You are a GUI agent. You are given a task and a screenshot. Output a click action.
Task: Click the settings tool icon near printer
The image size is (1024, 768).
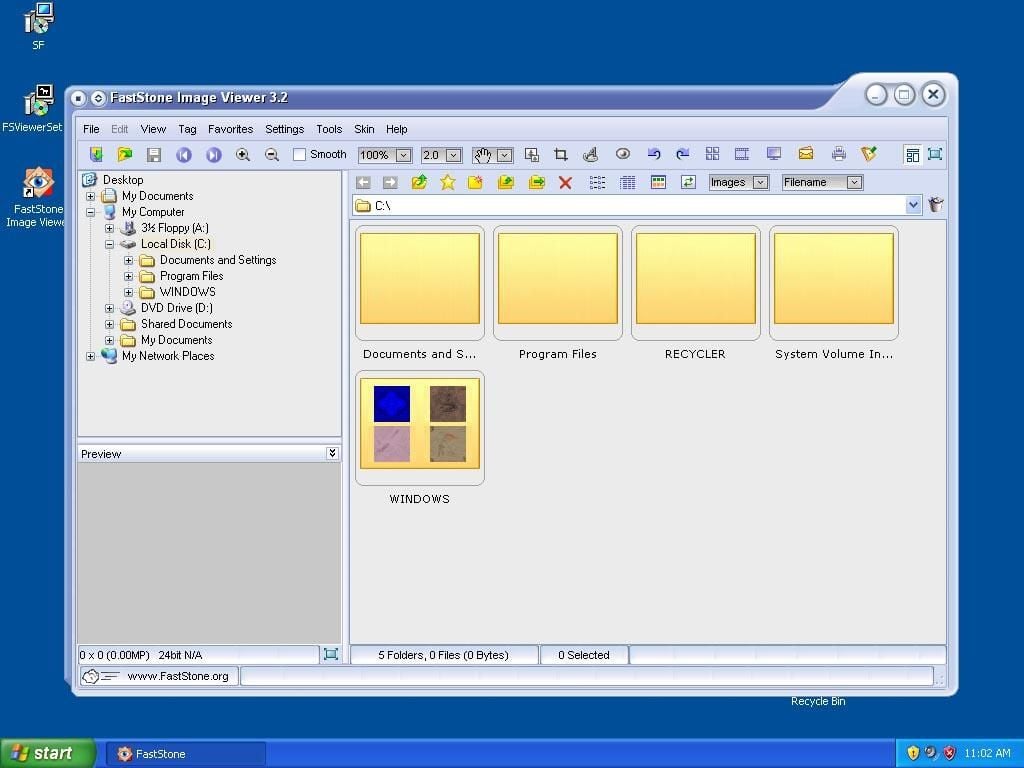[869, 154]
